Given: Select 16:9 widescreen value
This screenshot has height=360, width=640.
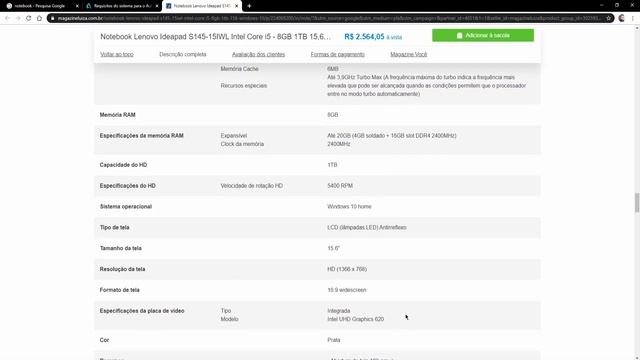Looking at the screenshot, I should 347,290.
